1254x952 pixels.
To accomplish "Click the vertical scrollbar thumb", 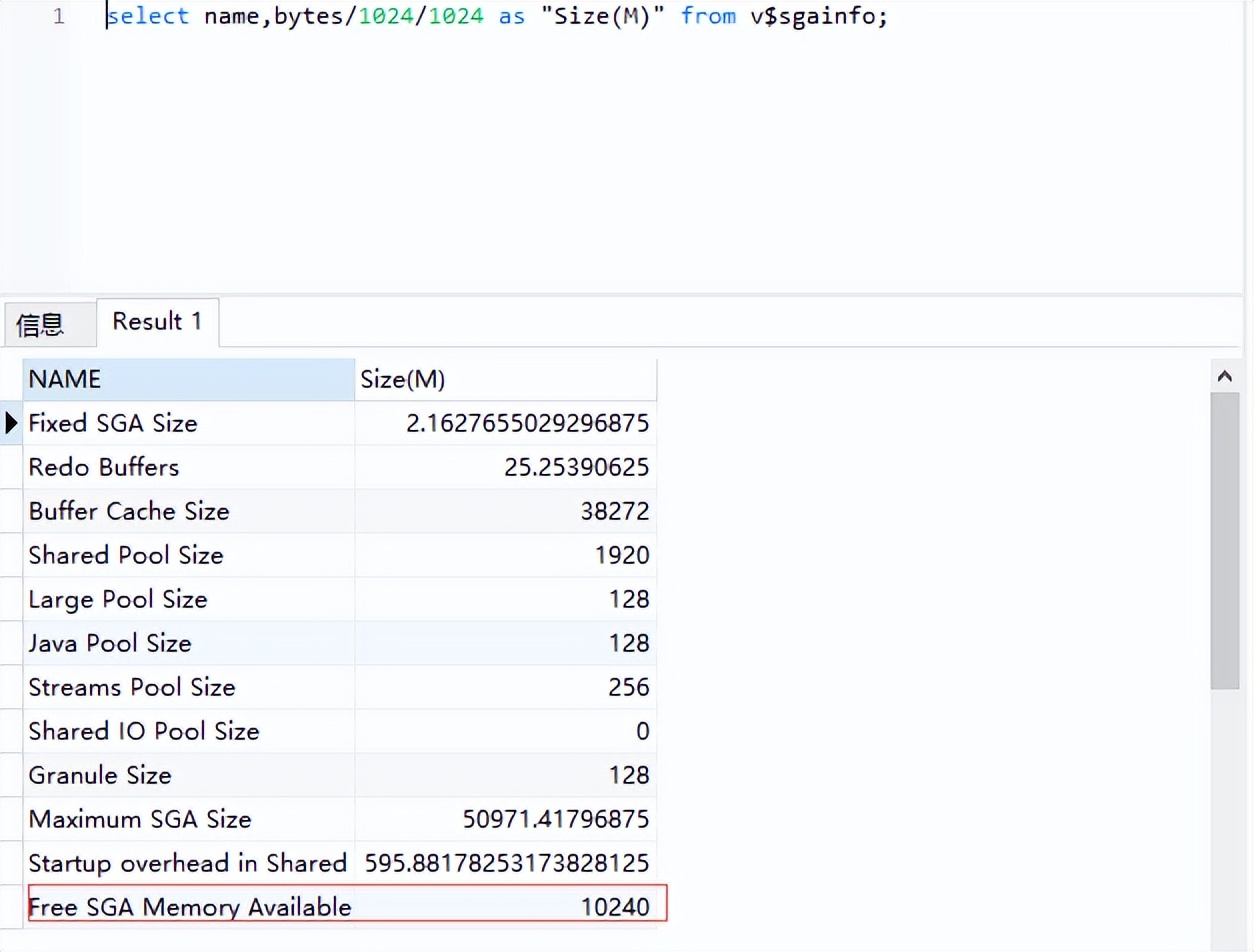I will coord(1225,540).
